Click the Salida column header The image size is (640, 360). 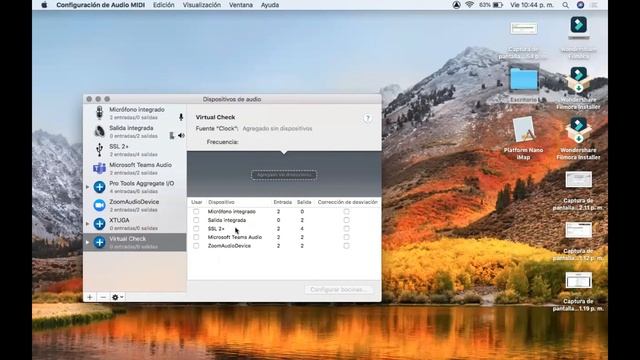point(304,202)
